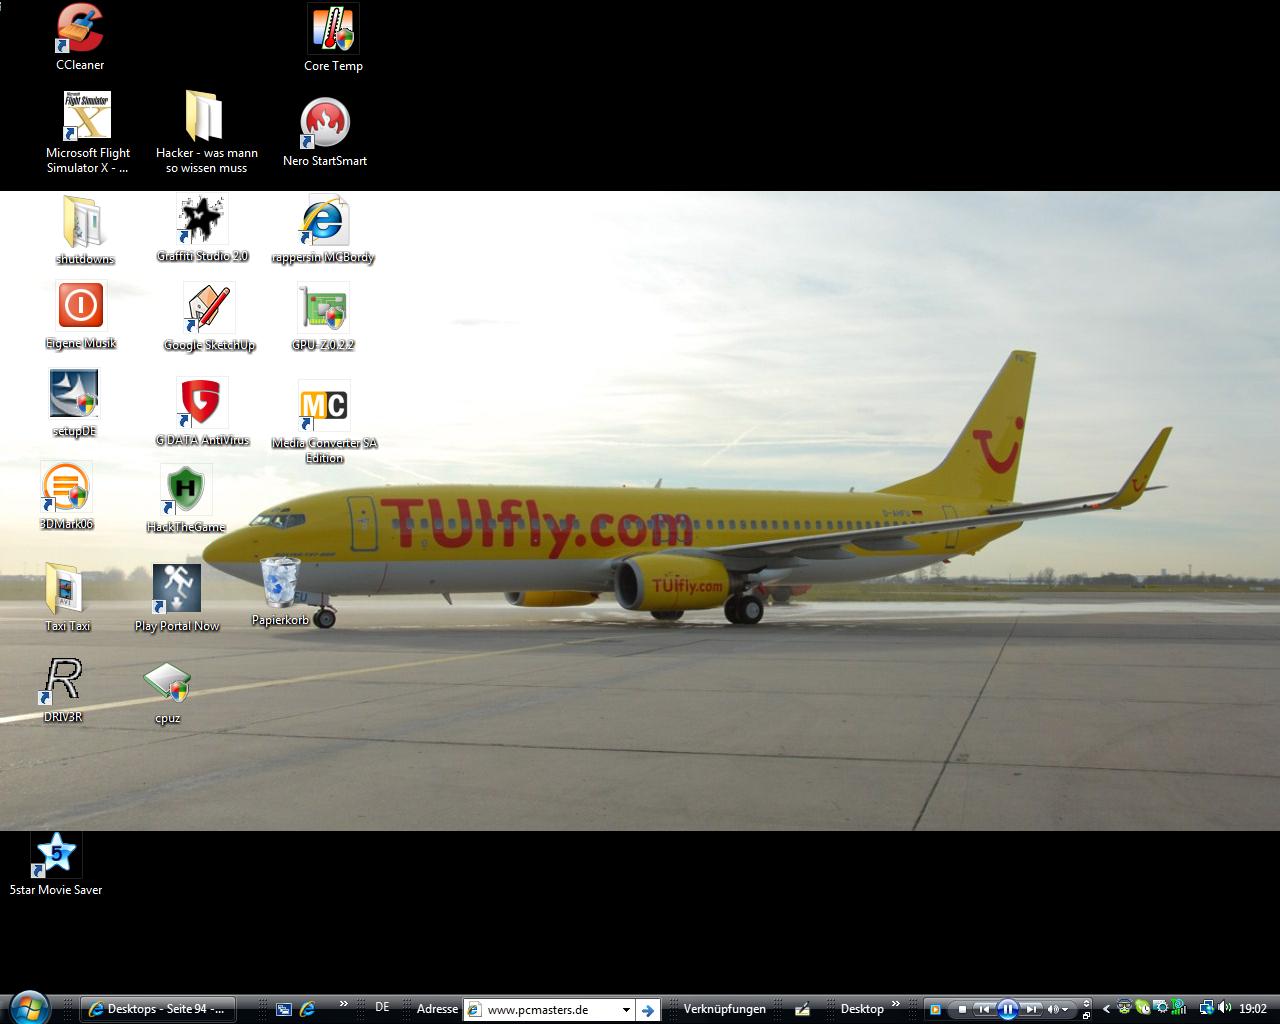1280x1024 pixels.
Task: Pause playback in taskbar media player
Action: coord(1008,1010)
